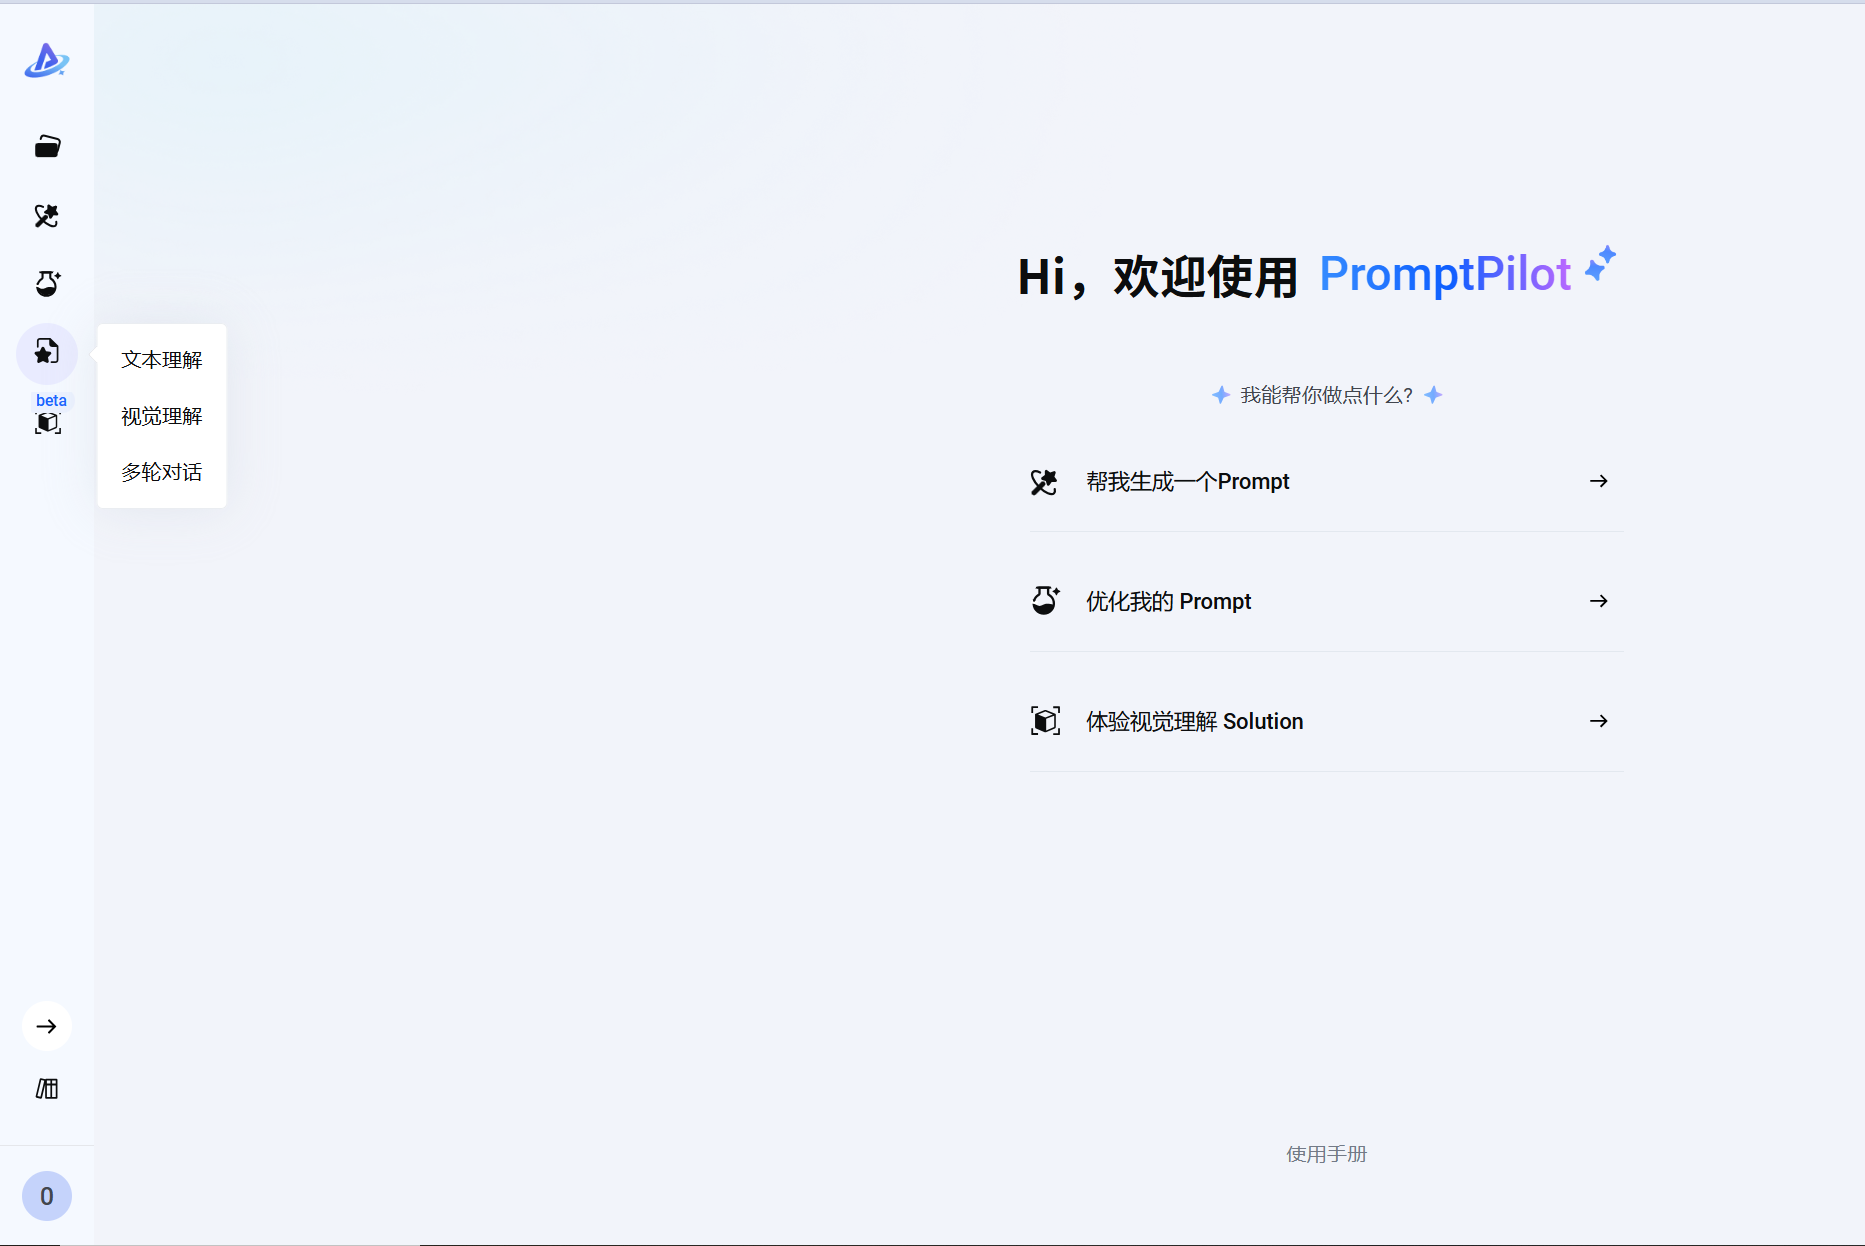The width and height of the screenshot is (1865, 1246).
Task: Select the magic wand Prompt generation sidebar icon
Action: pos(47,216)
